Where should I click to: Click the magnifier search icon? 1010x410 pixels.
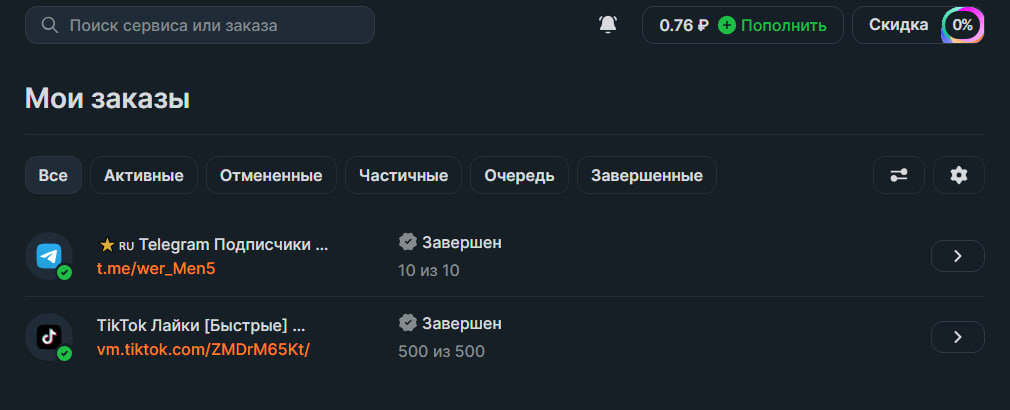[x=49, y=25]
